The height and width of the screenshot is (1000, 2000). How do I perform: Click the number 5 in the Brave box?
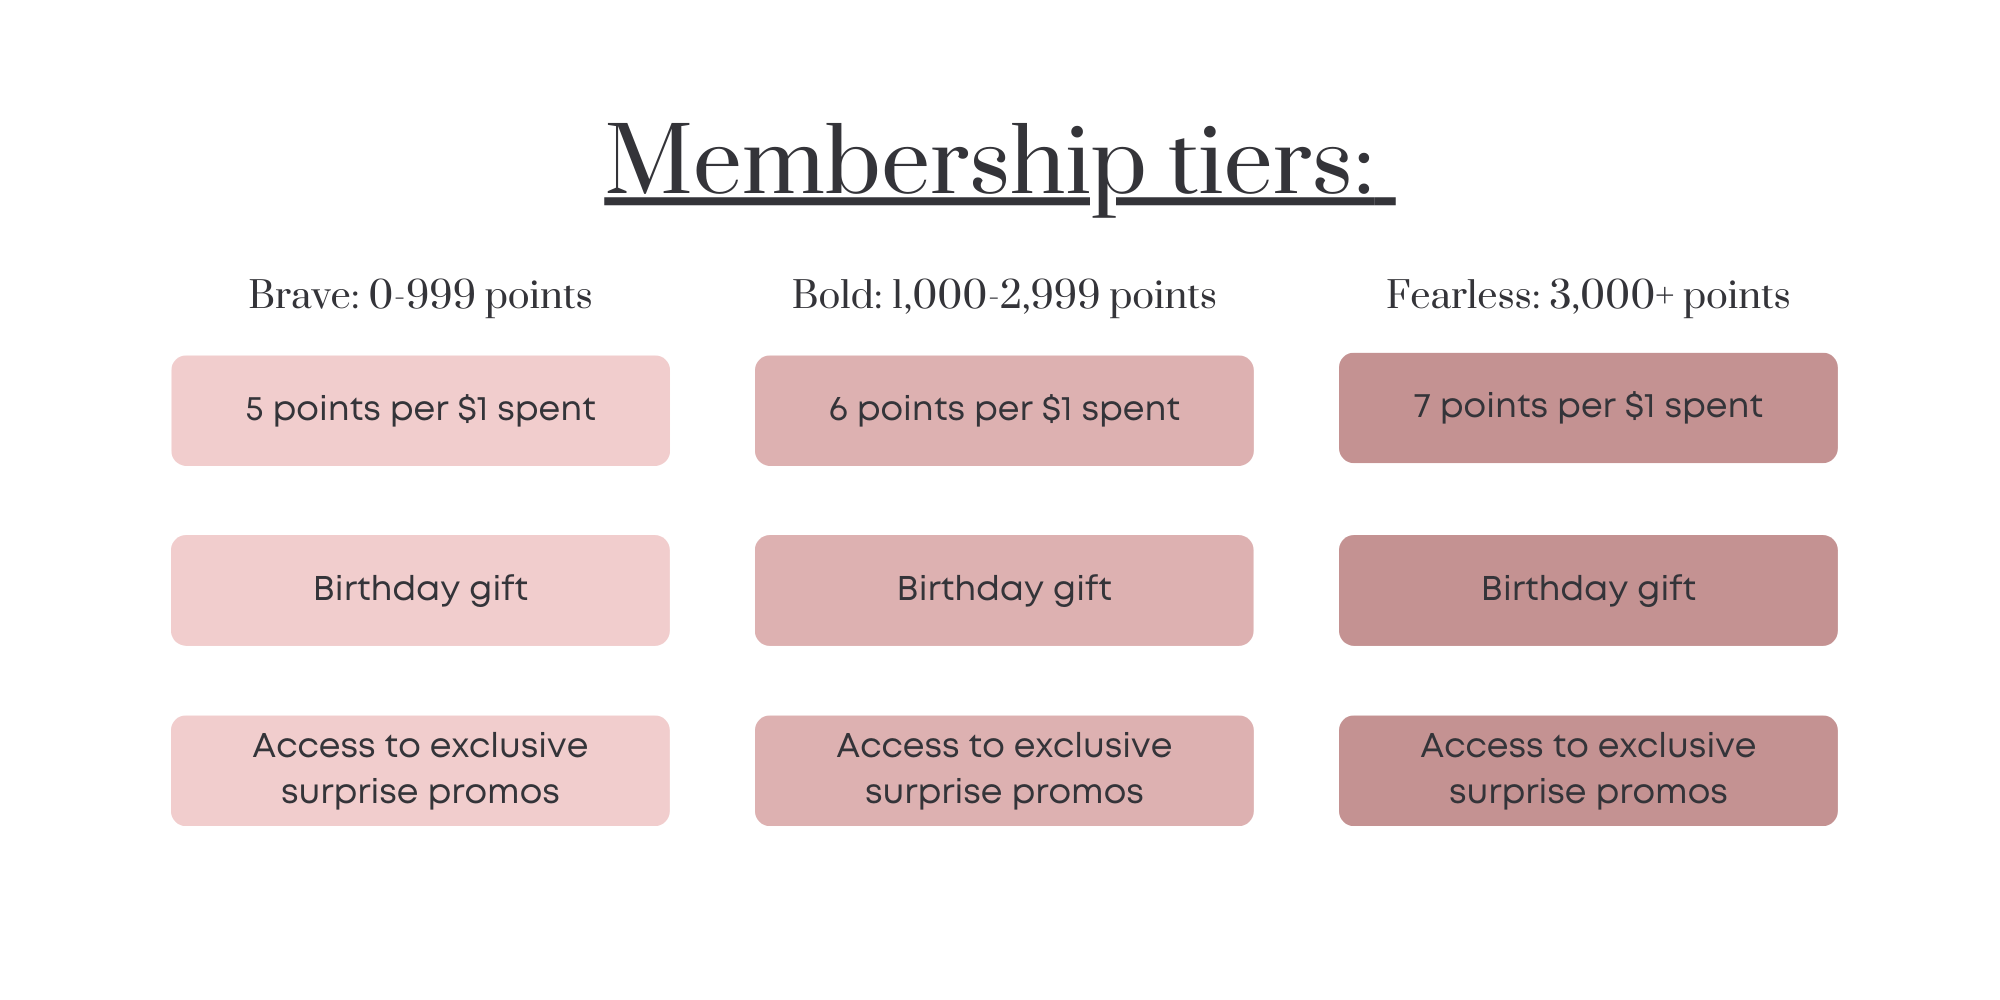pos(254,409)
